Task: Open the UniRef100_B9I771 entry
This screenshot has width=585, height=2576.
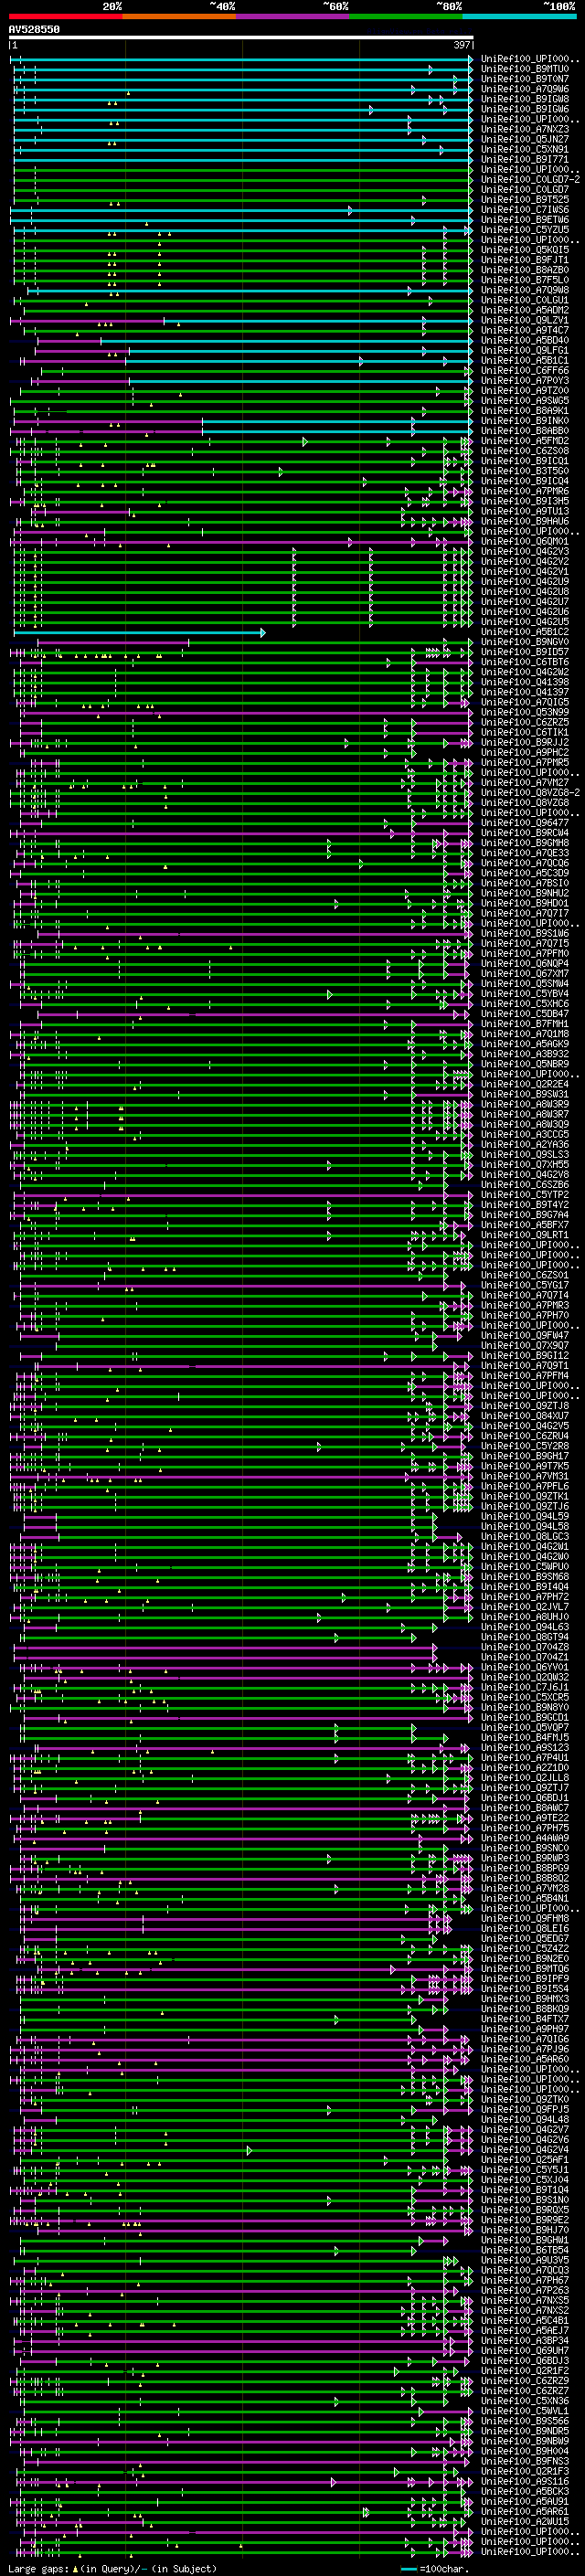Action: (525, 159)
